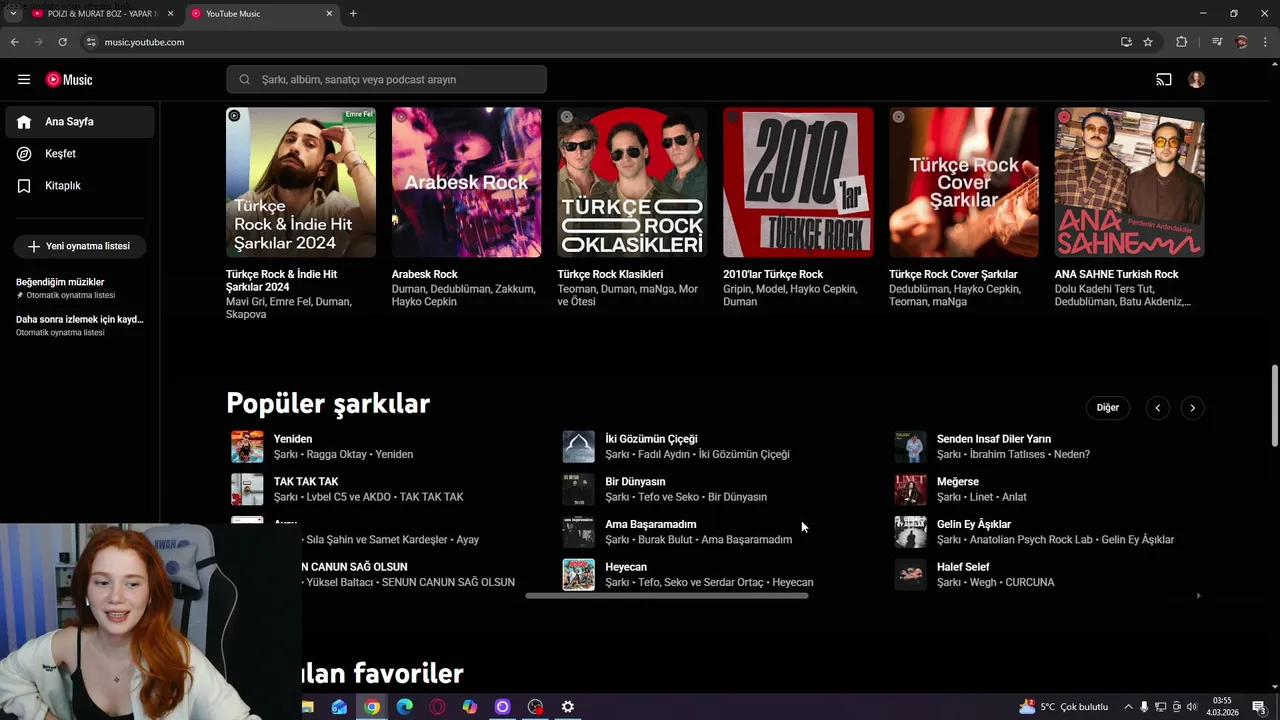Viewport: 1280px width, 720px height.
Task: Click the Chrome back arrow
Action: click(x=14, y=42)
